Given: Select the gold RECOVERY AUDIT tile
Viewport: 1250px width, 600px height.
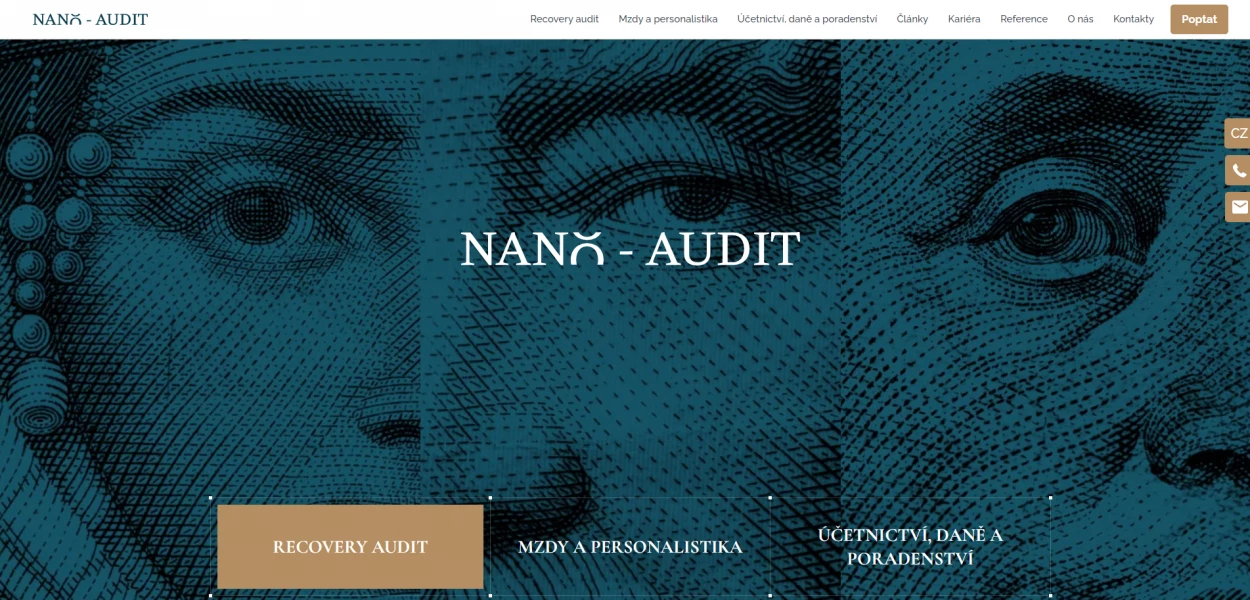Looking at the screenshot, I should tap(350, 547).
